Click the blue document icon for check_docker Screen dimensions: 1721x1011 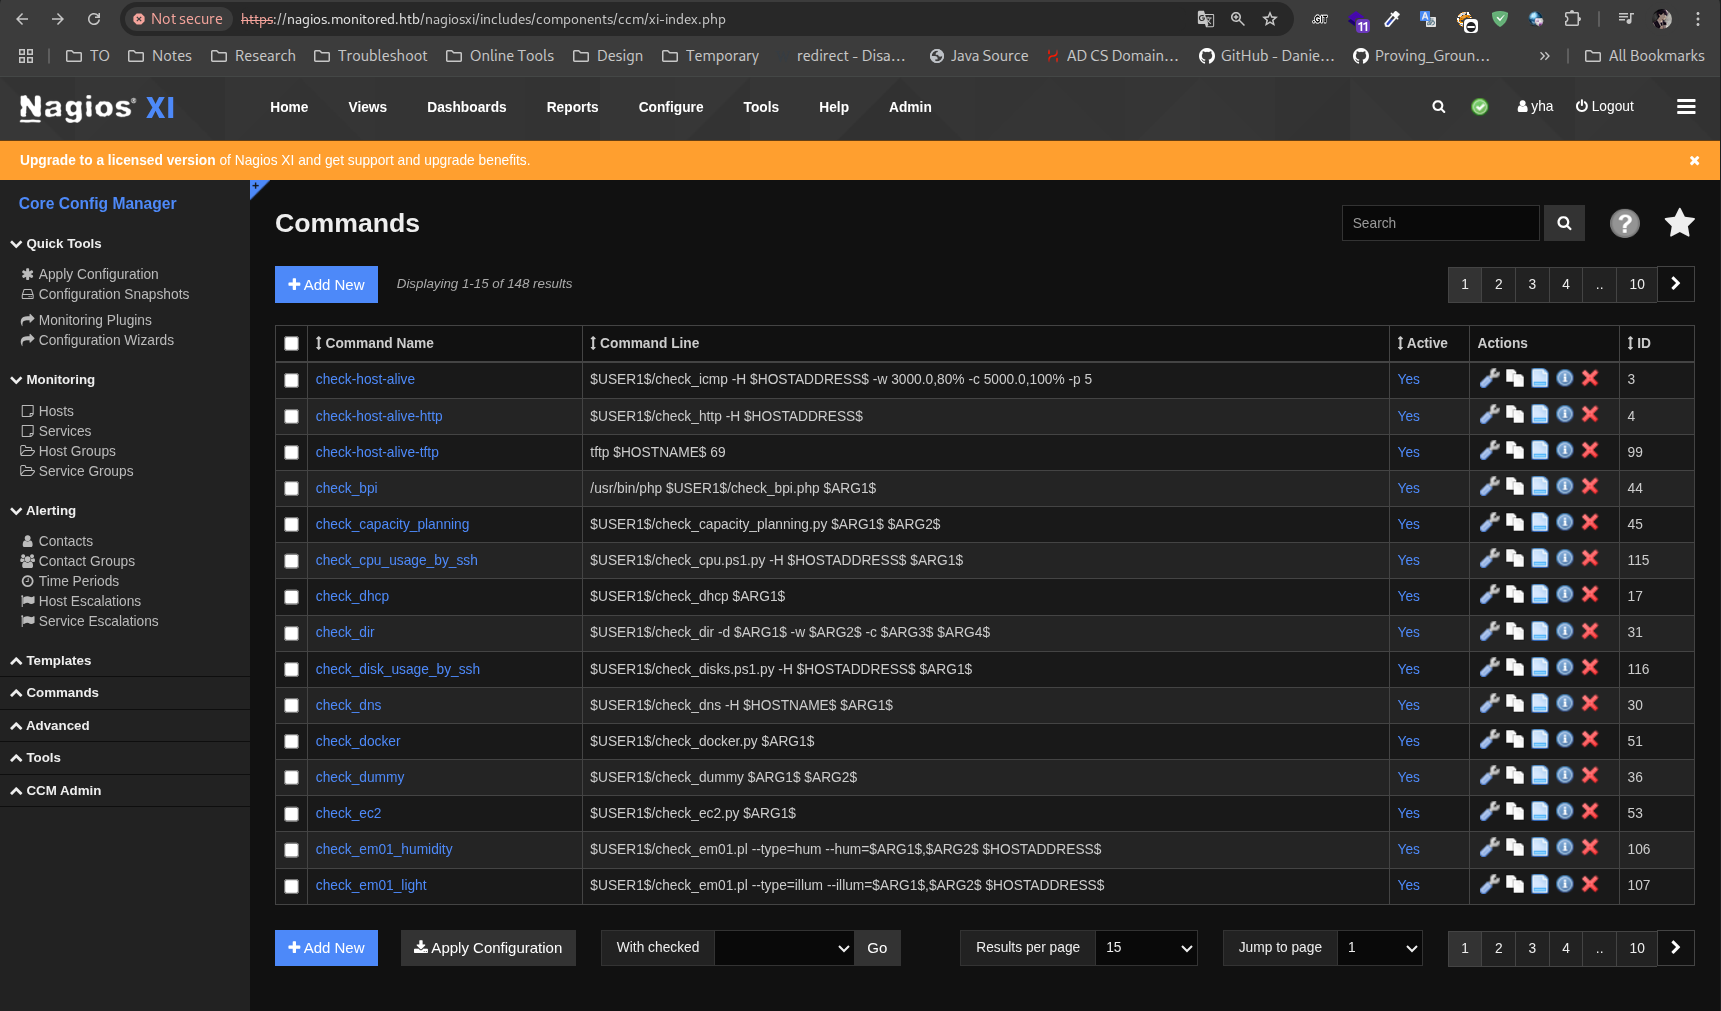click(x=1540, y=740)
